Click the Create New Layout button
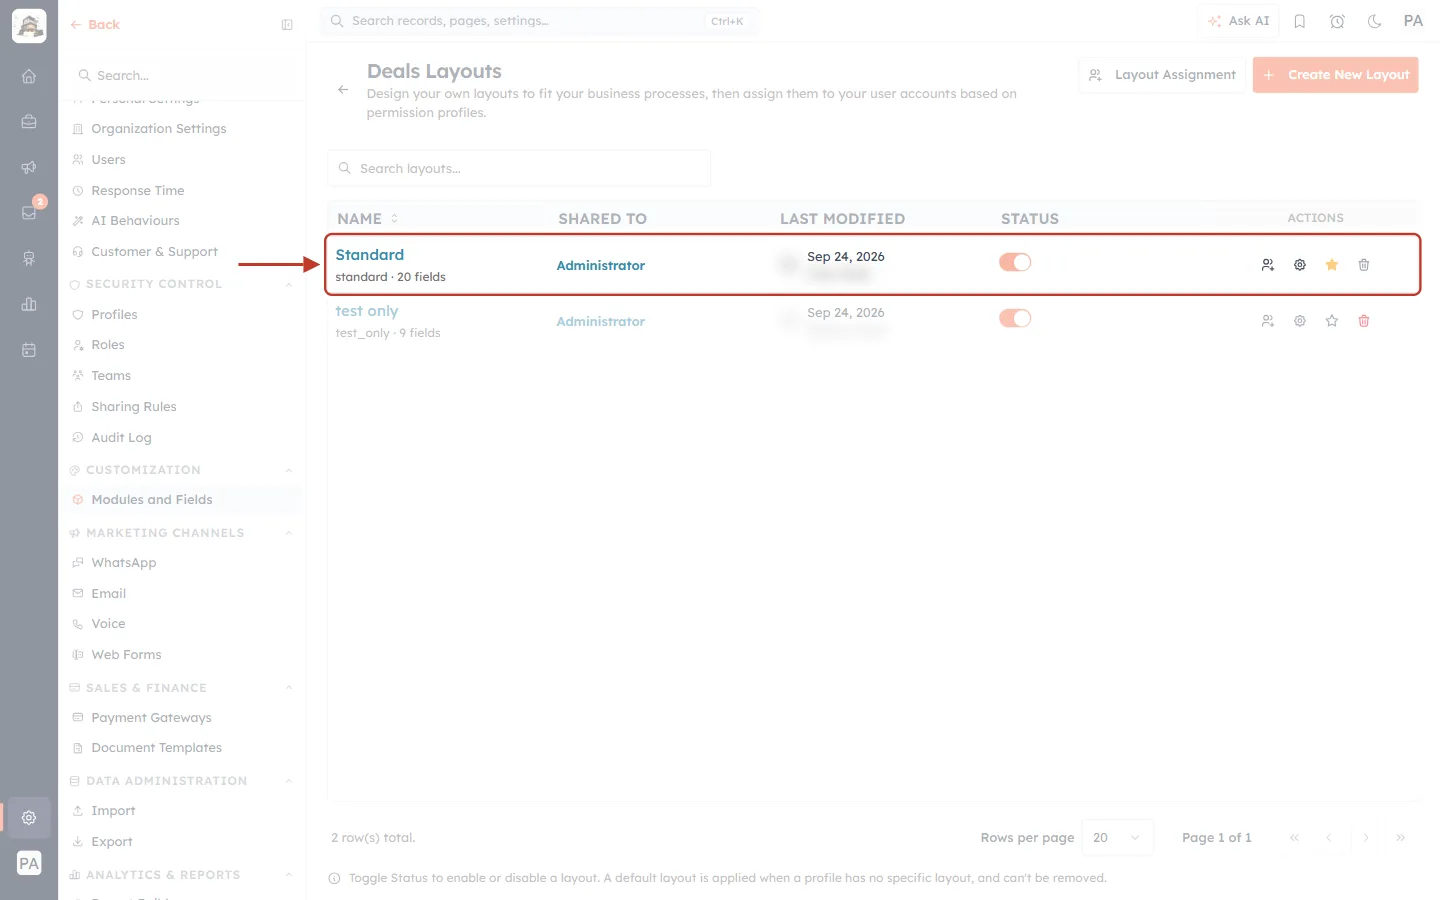 tap(1335, 75)
